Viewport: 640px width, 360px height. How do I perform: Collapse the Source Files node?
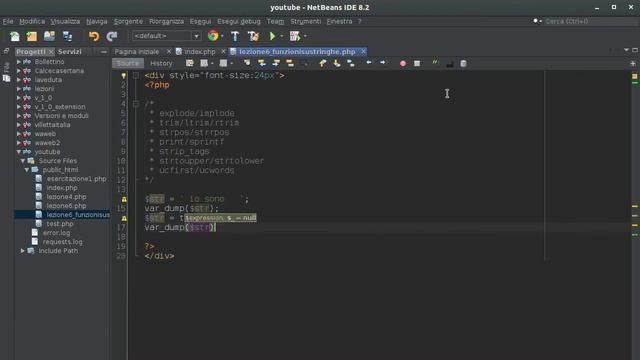tap(23, 160)
